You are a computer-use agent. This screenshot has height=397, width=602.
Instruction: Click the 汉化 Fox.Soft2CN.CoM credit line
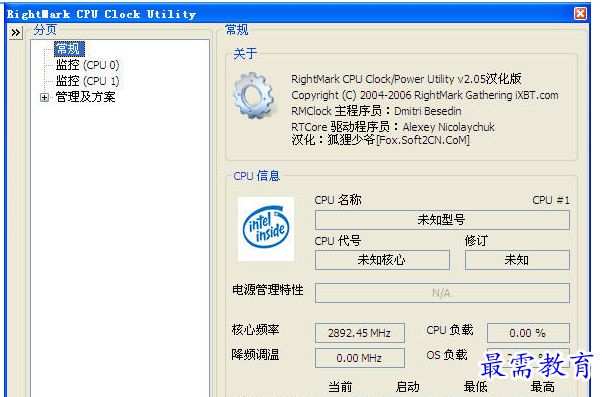coord(380,140)
